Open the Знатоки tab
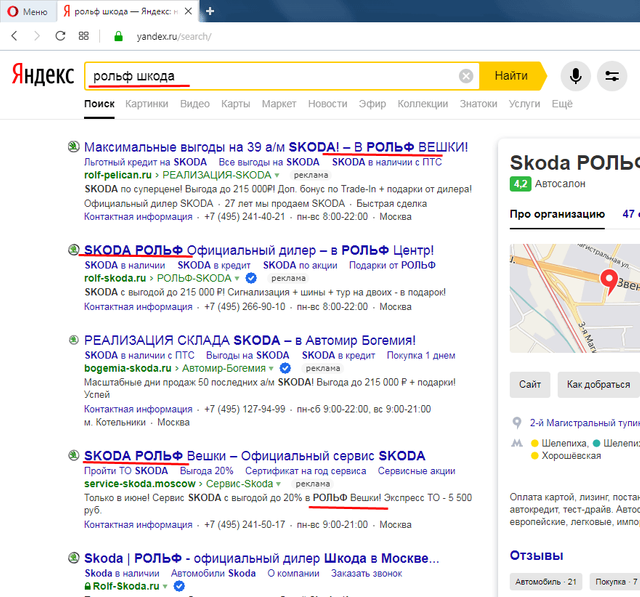 coord(478,104)
